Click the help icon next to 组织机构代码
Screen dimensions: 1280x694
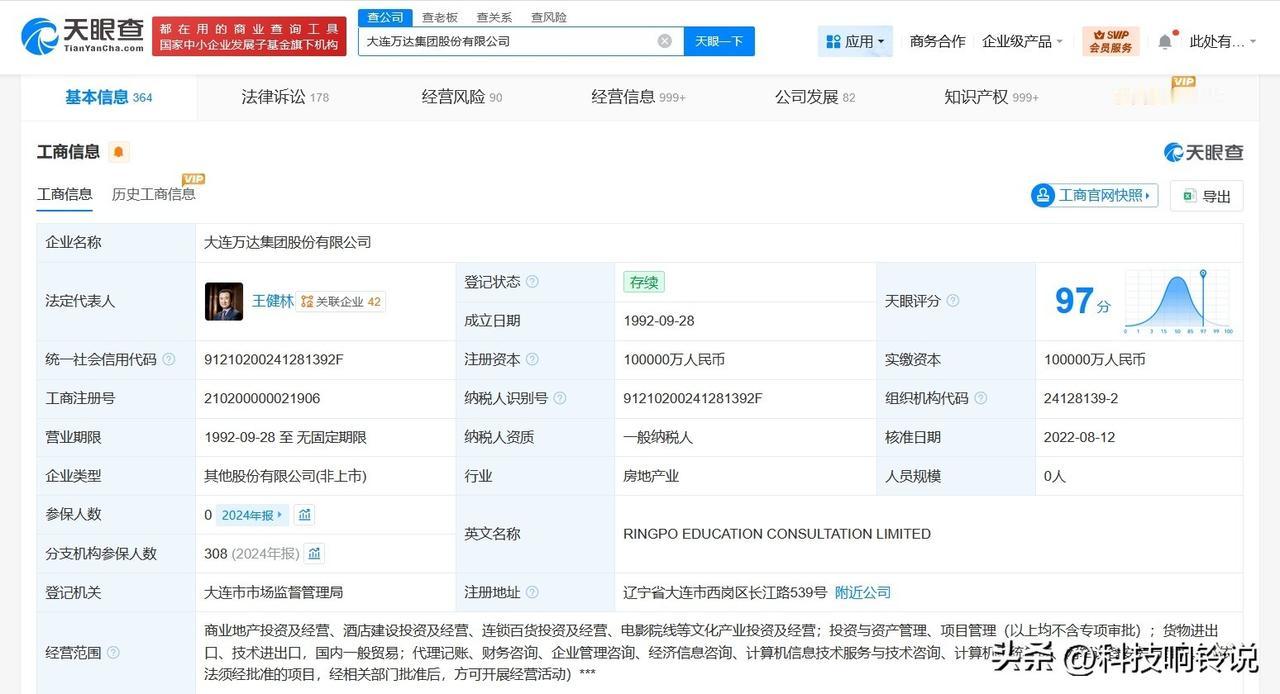[981, 398]
